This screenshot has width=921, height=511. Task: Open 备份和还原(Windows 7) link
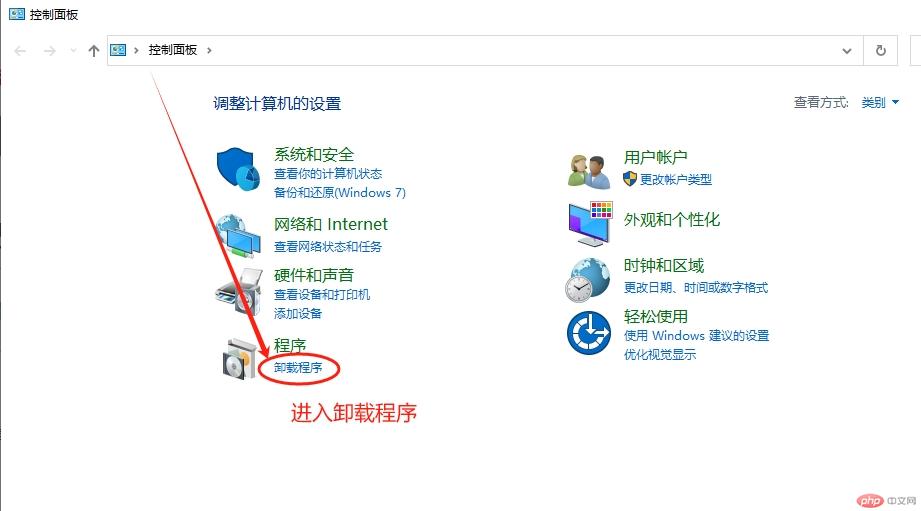(340, 193)
